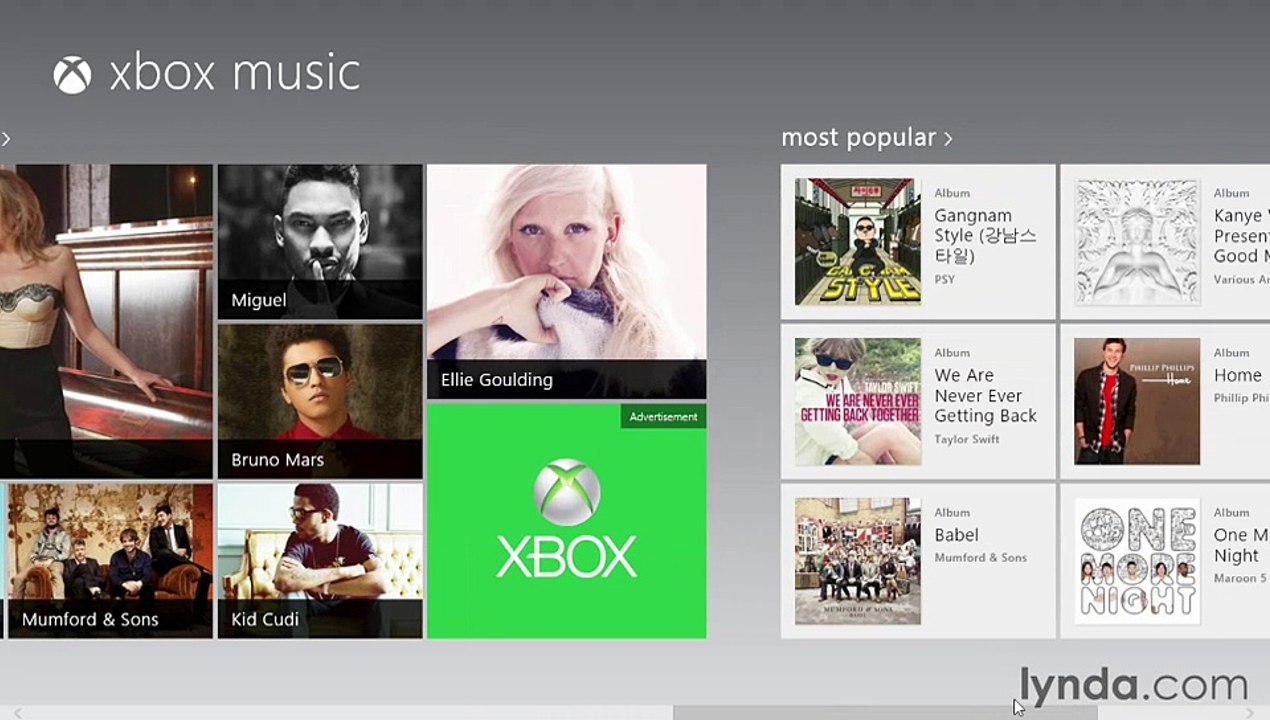Click the Advertisement label on green tile
The image size is (1270, 720).
(x=663, y=416)
